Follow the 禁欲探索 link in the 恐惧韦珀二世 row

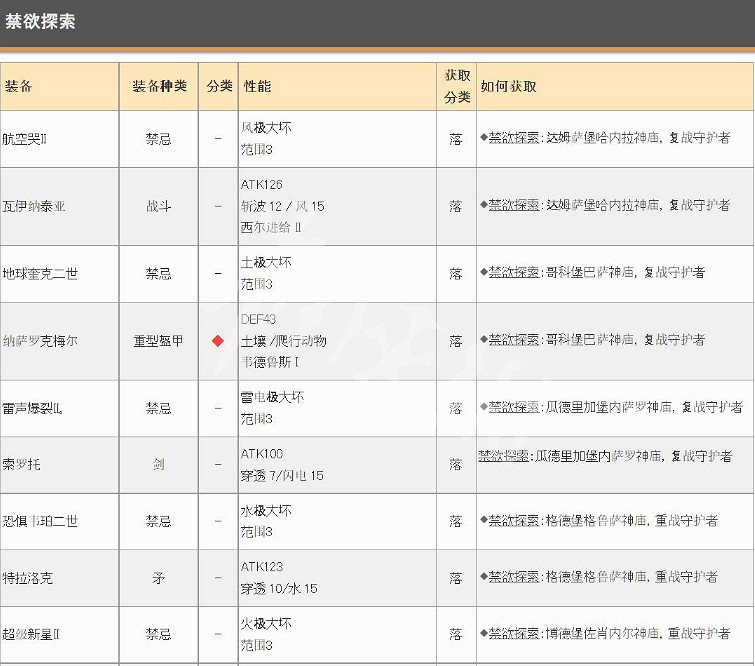point(514,521)
